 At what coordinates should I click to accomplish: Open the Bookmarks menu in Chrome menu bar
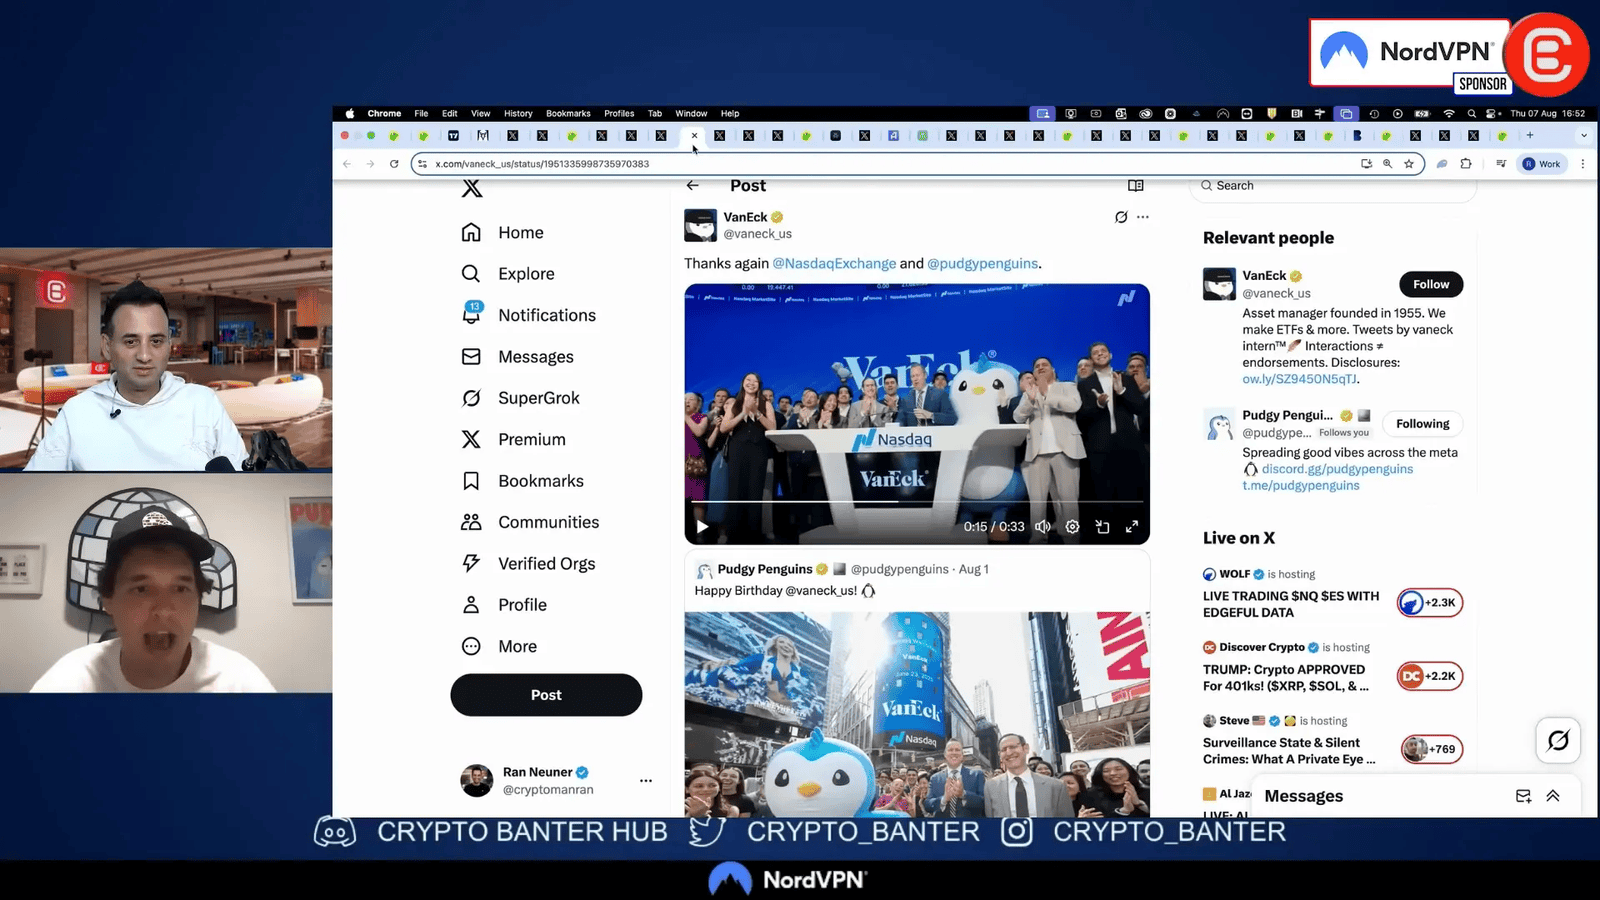point(568,114)
